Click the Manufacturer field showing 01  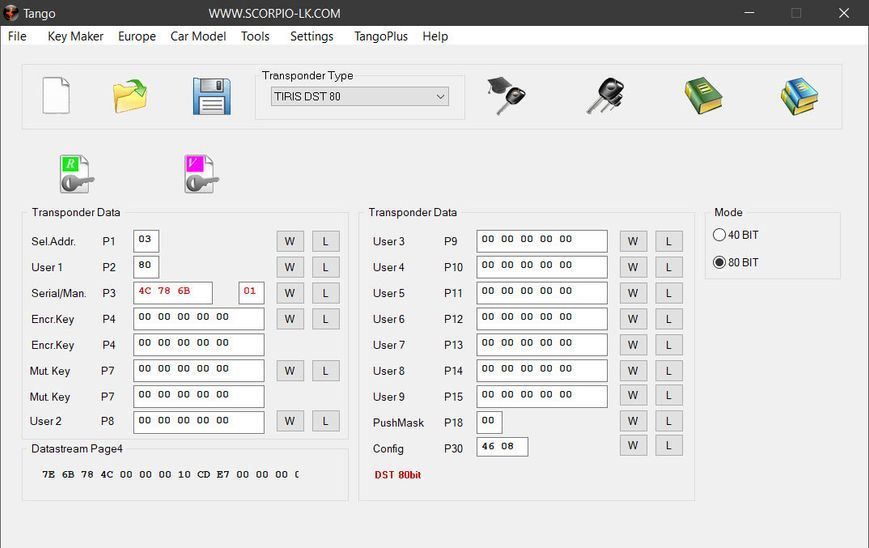click(x=251, y=293)
